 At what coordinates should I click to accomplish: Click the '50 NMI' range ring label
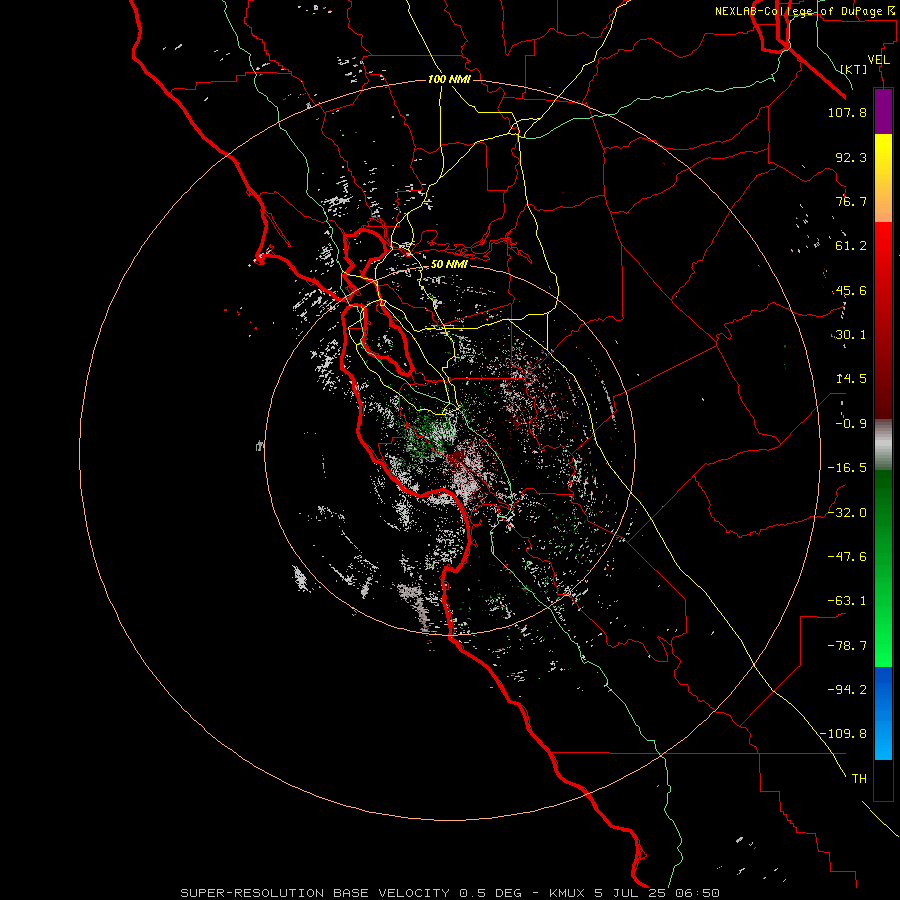[x=449, y=264]
